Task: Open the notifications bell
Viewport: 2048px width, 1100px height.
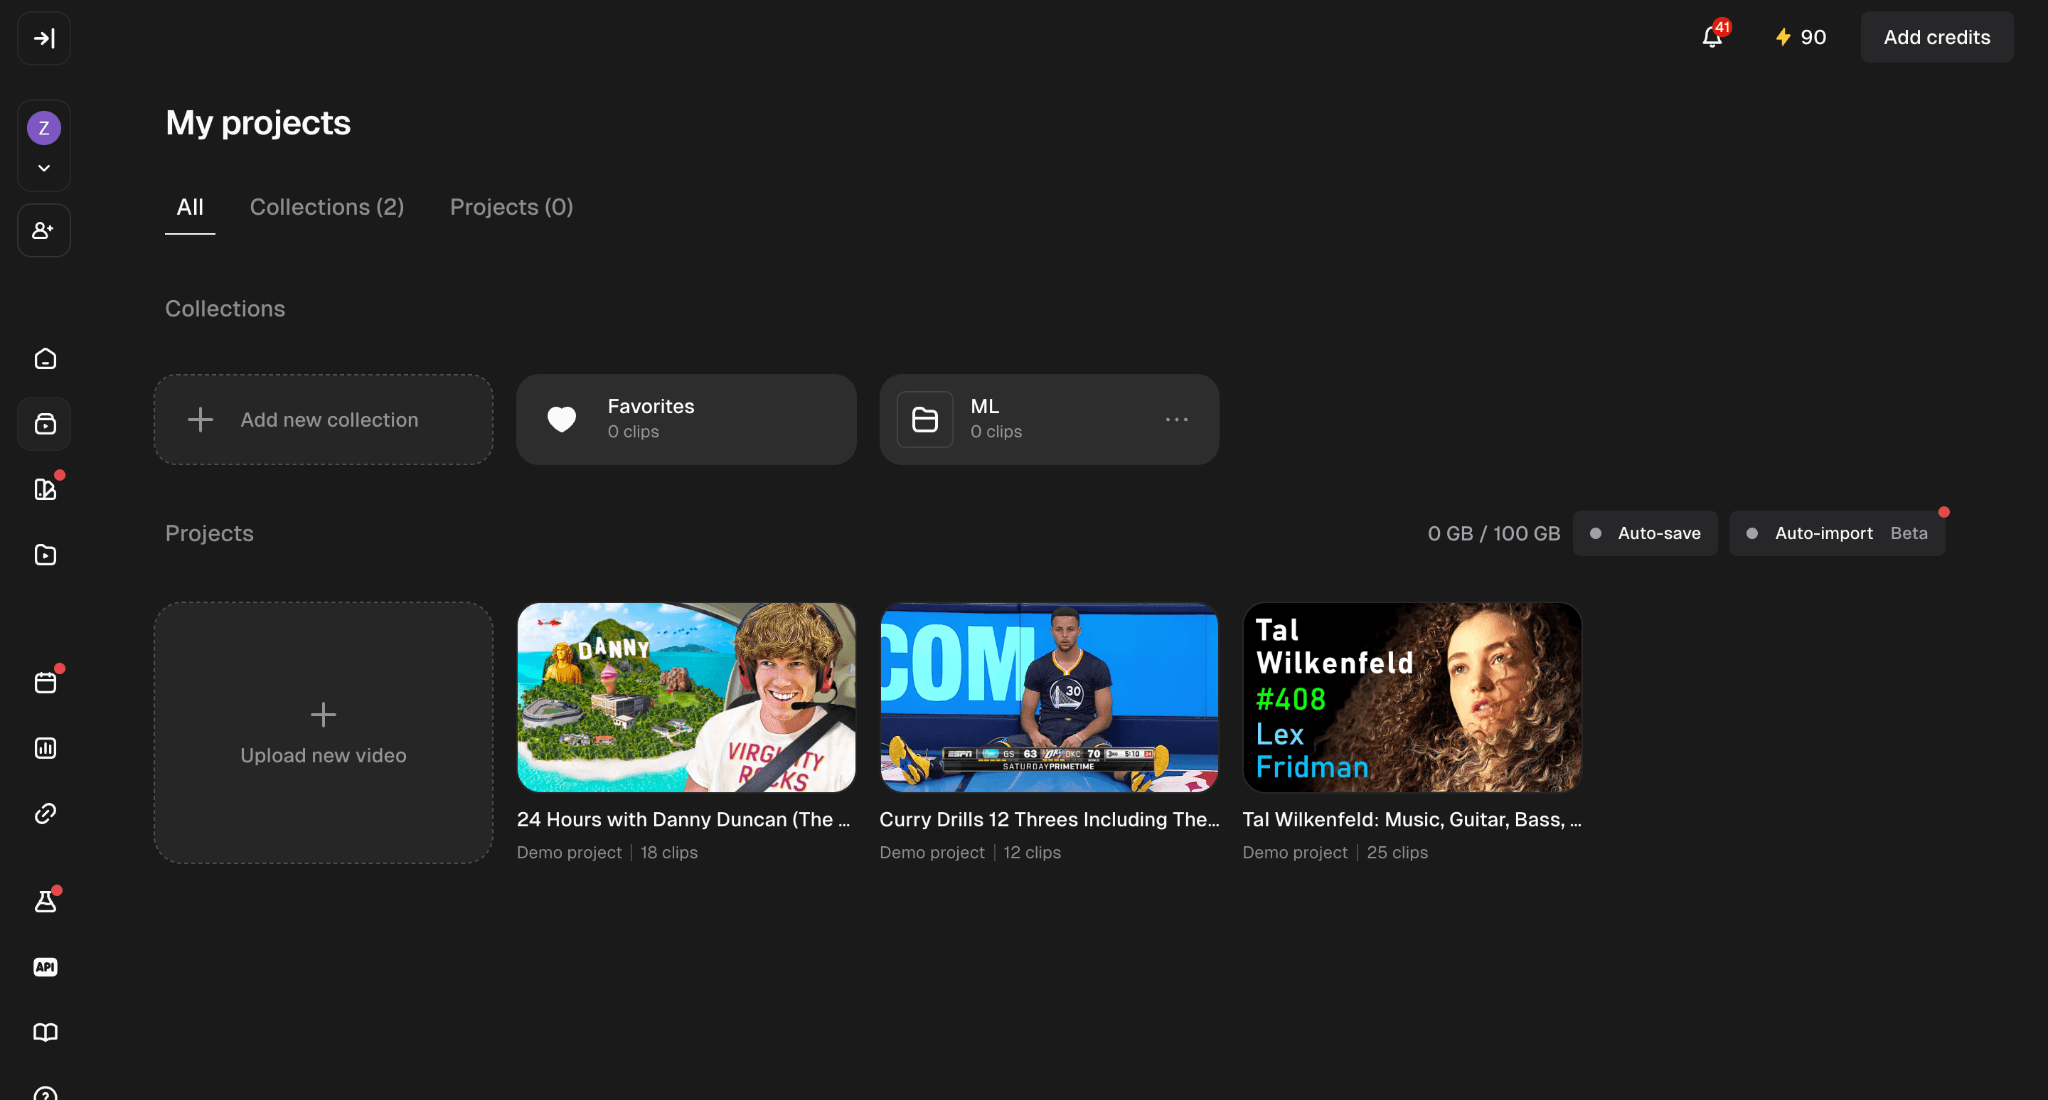Action: (x=1713, y=37)
